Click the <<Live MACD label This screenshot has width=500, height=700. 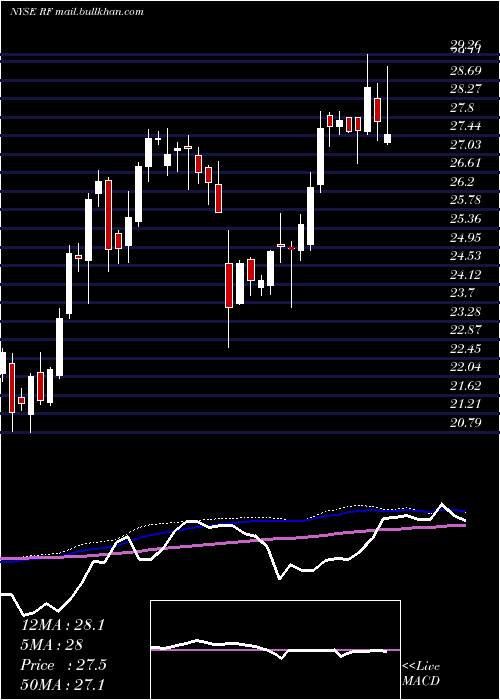(x=421, y=674)
